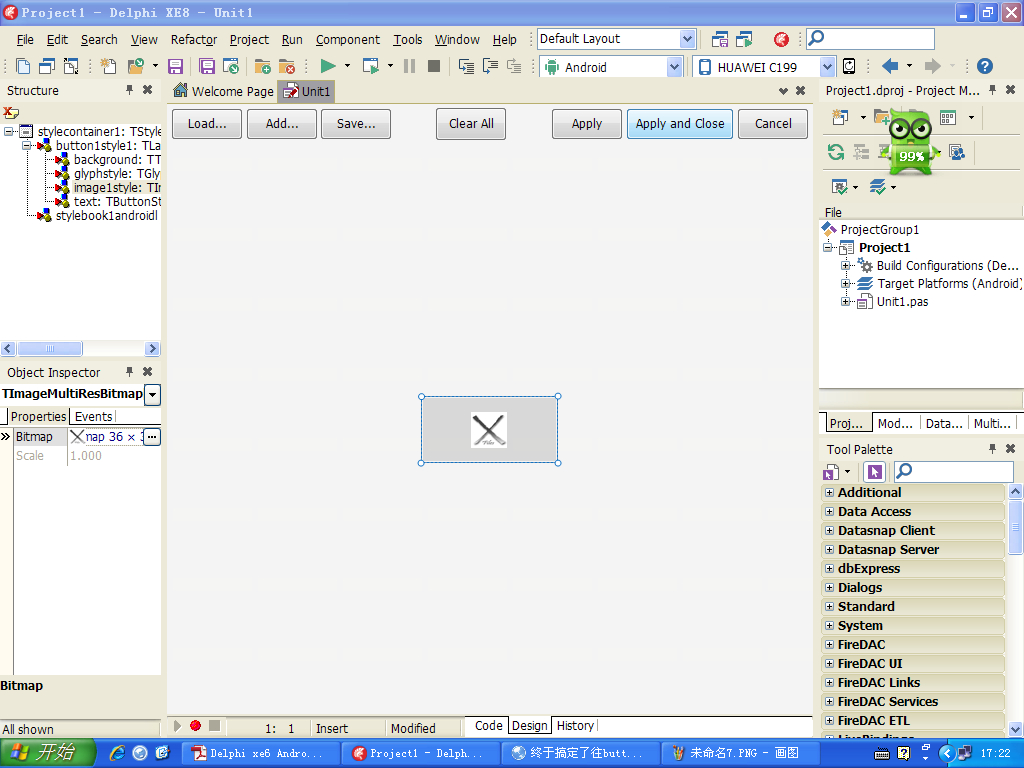Expand the Additional palette category
This screenshot has width=1024, height=768.
pyautogui.click(x=829, y=492)
